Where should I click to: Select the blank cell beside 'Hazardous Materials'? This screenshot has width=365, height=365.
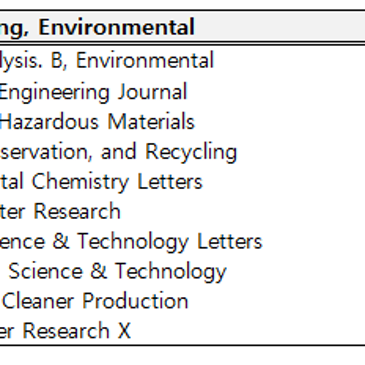tap(280, 121)
